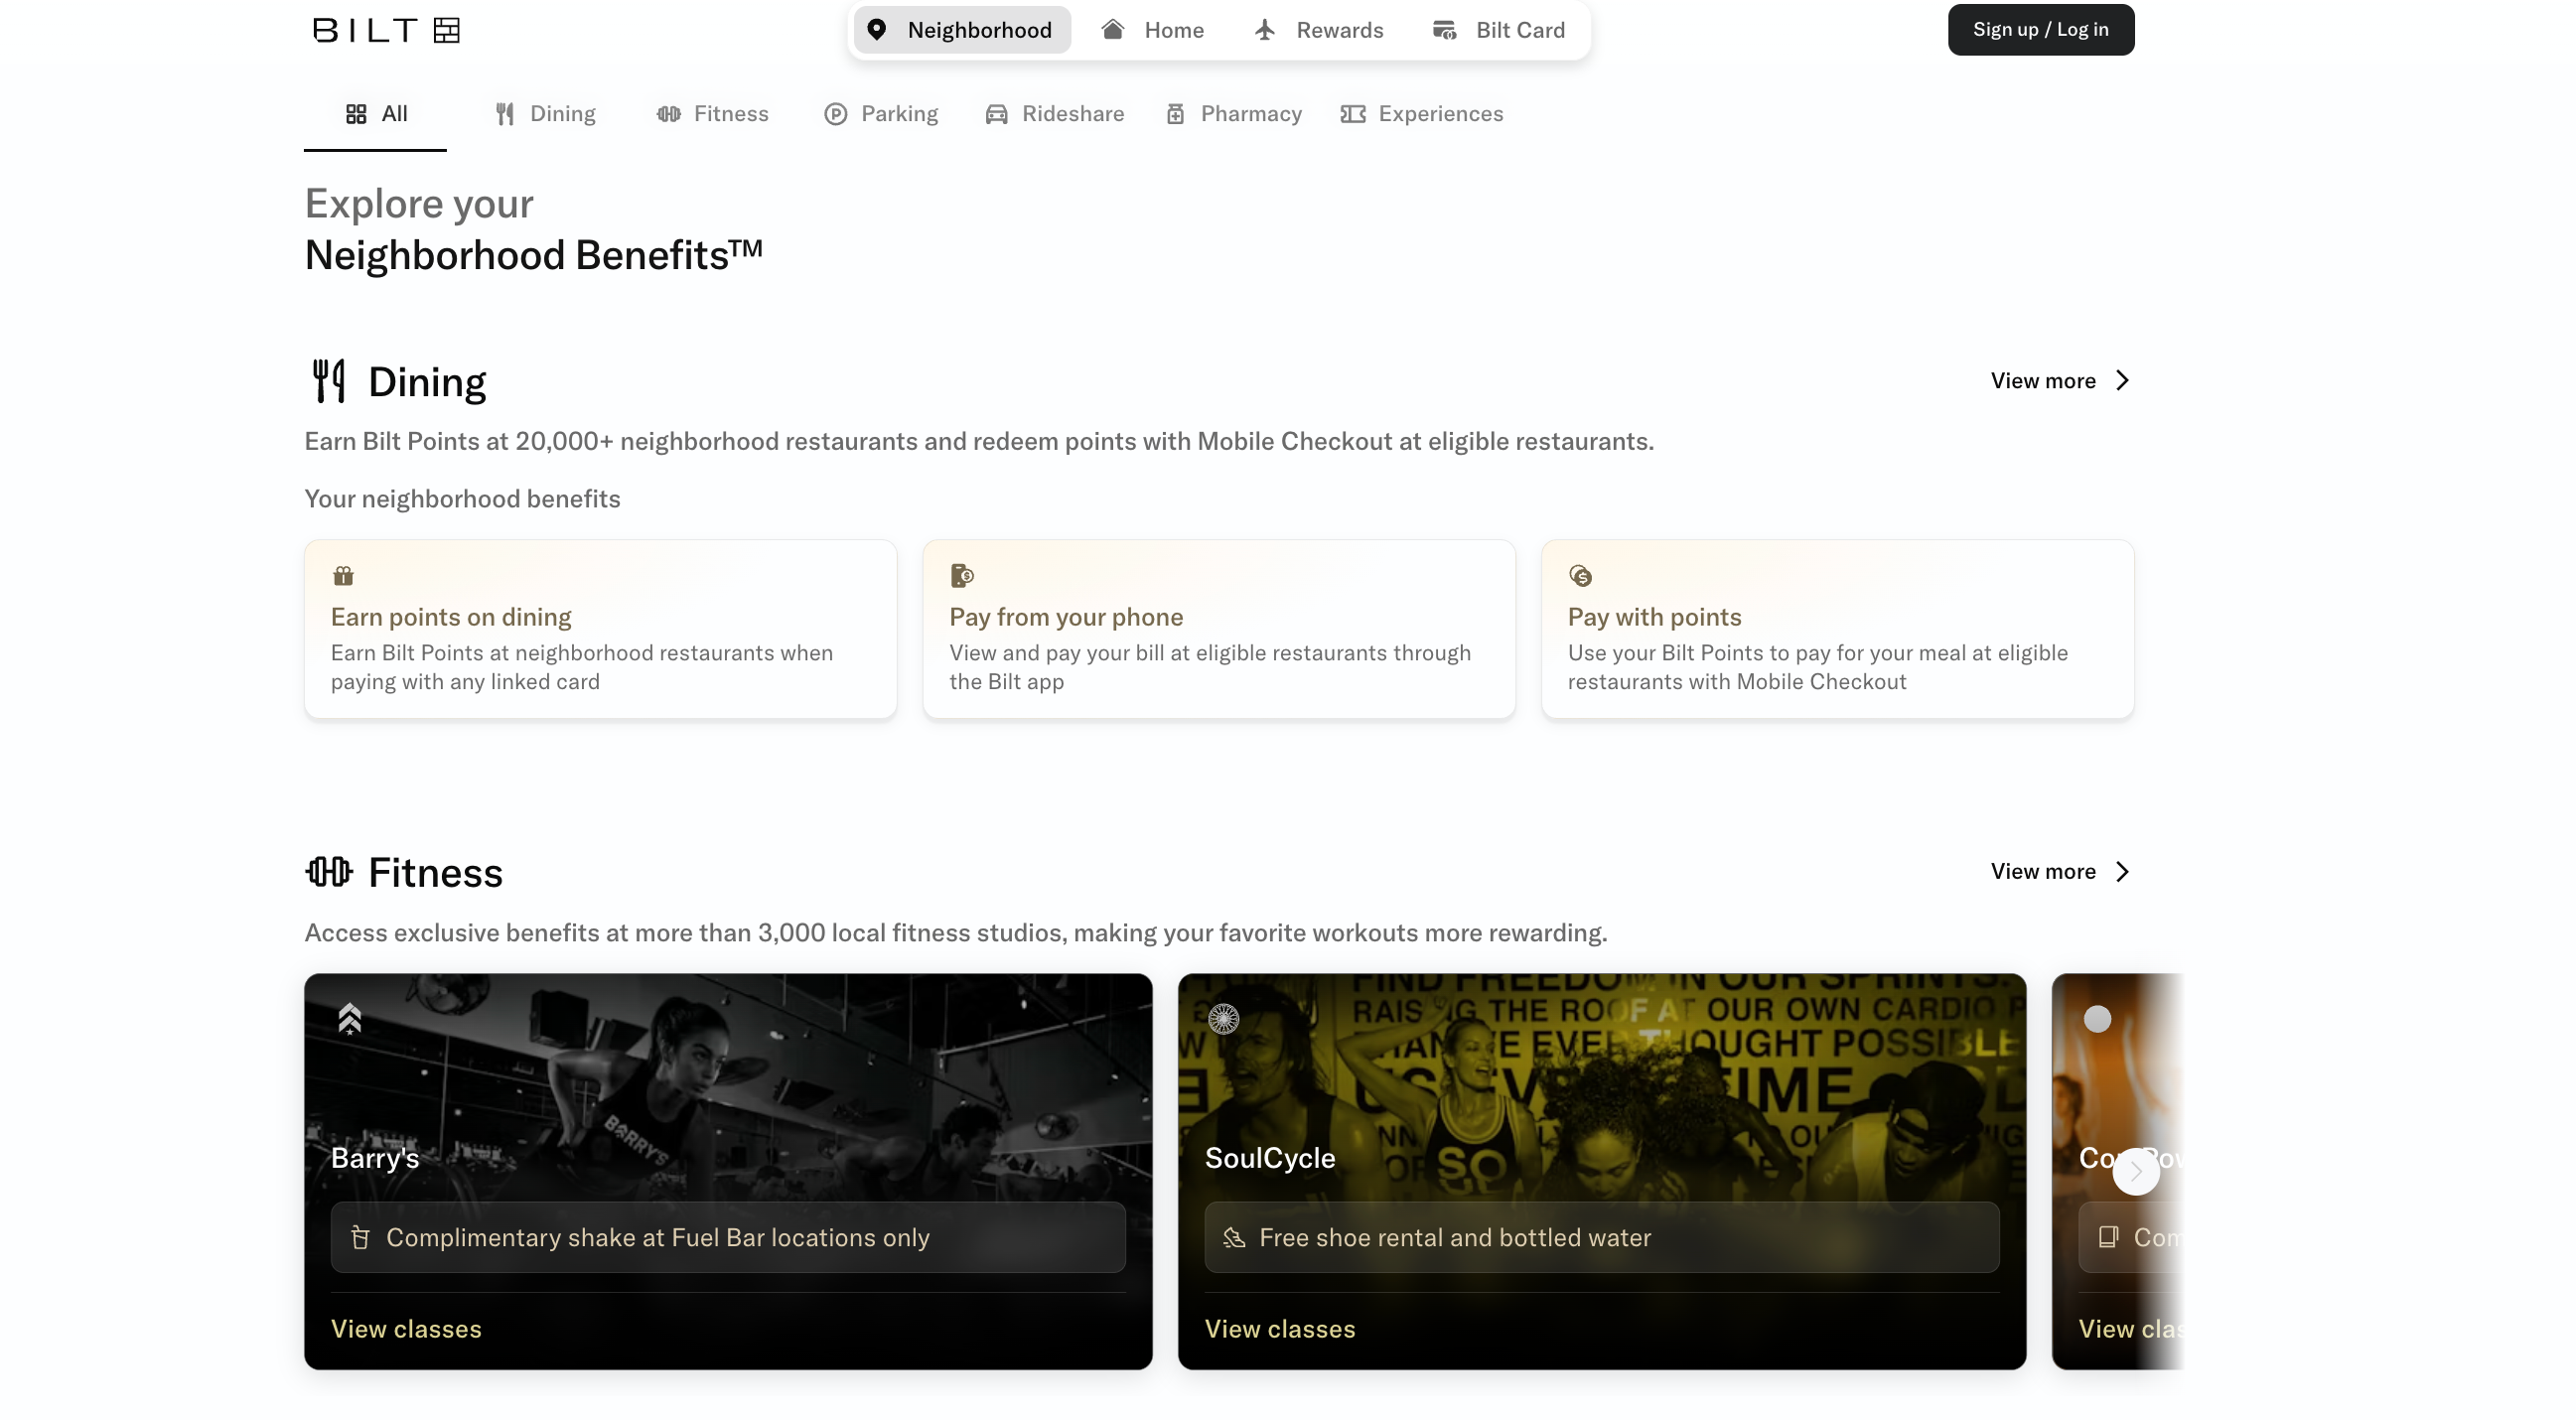Expand Fitness via its View more chevron

click(2123, 872)
